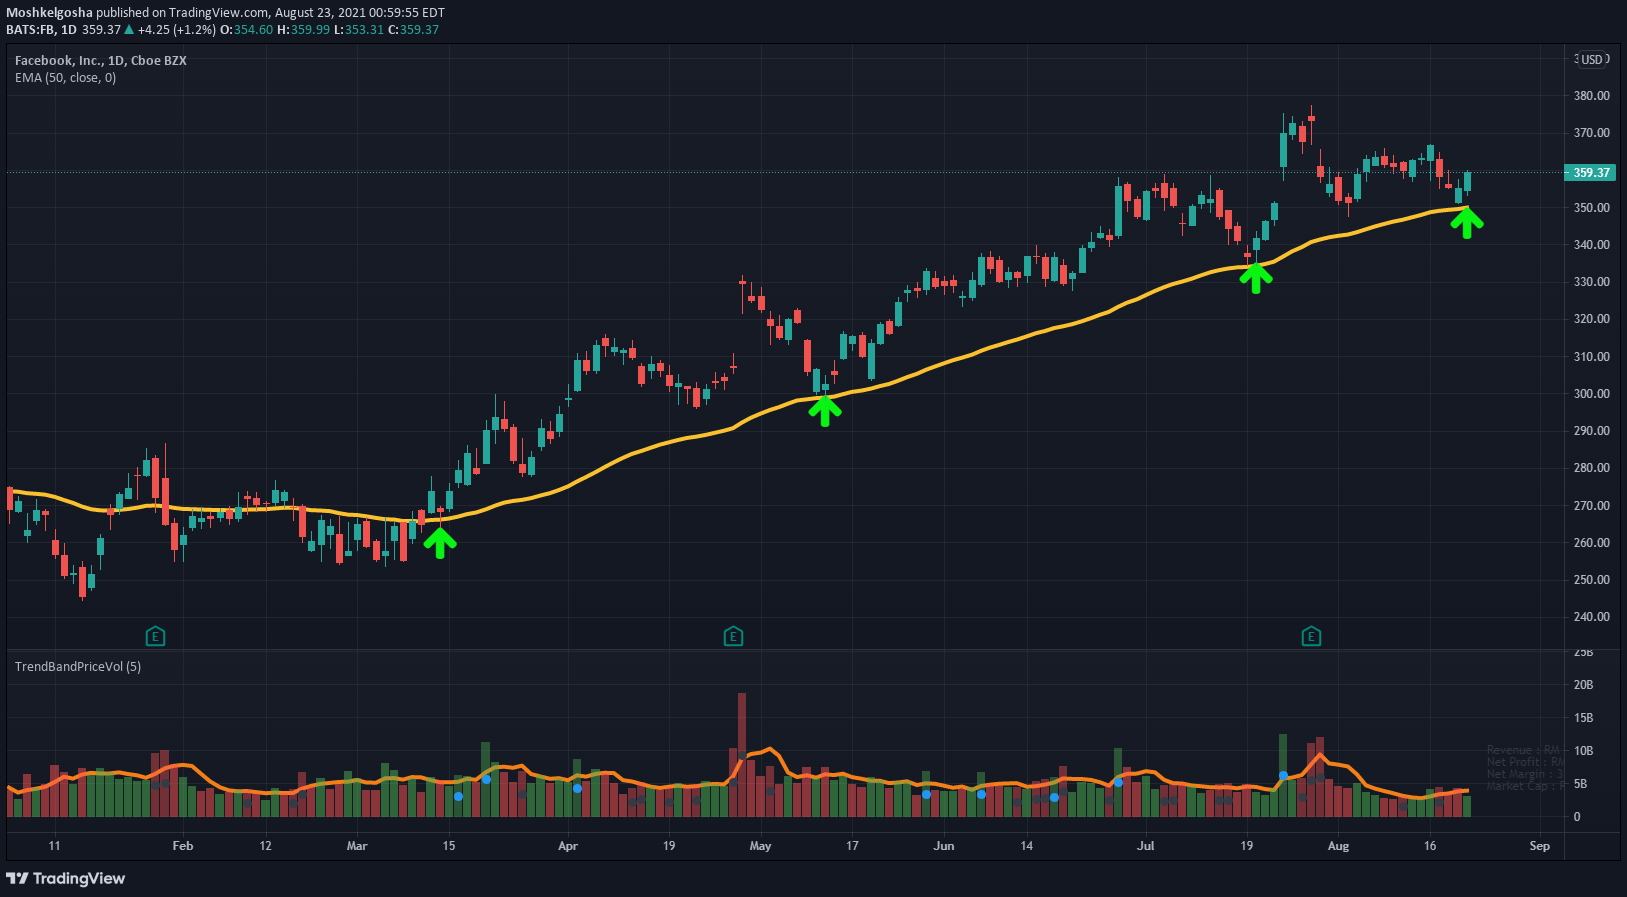Screen dimensions: 1627x897
Task: Click the 250.00 price axis label
Action: coord(1592,580)
